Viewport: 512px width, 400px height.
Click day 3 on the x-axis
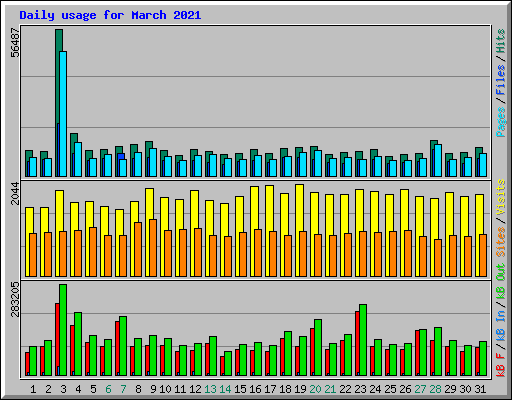click(63, 389)
